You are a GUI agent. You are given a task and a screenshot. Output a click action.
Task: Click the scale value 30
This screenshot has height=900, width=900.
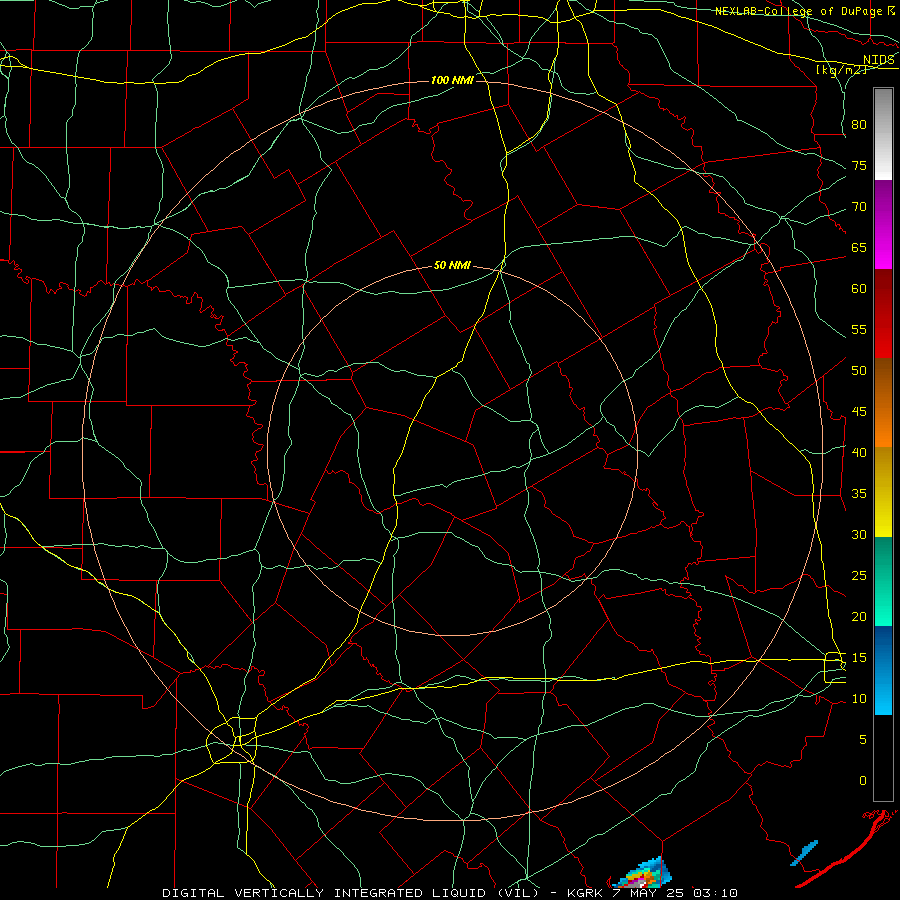(859, 534)
